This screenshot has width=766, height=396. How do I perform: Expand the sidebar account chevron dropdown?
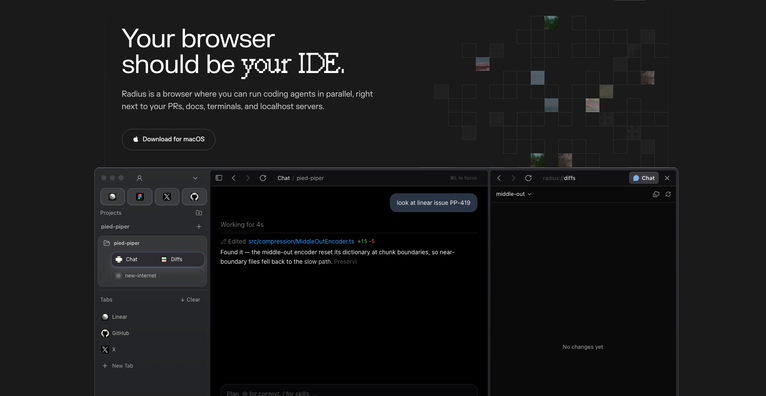[x=195, y=178]
